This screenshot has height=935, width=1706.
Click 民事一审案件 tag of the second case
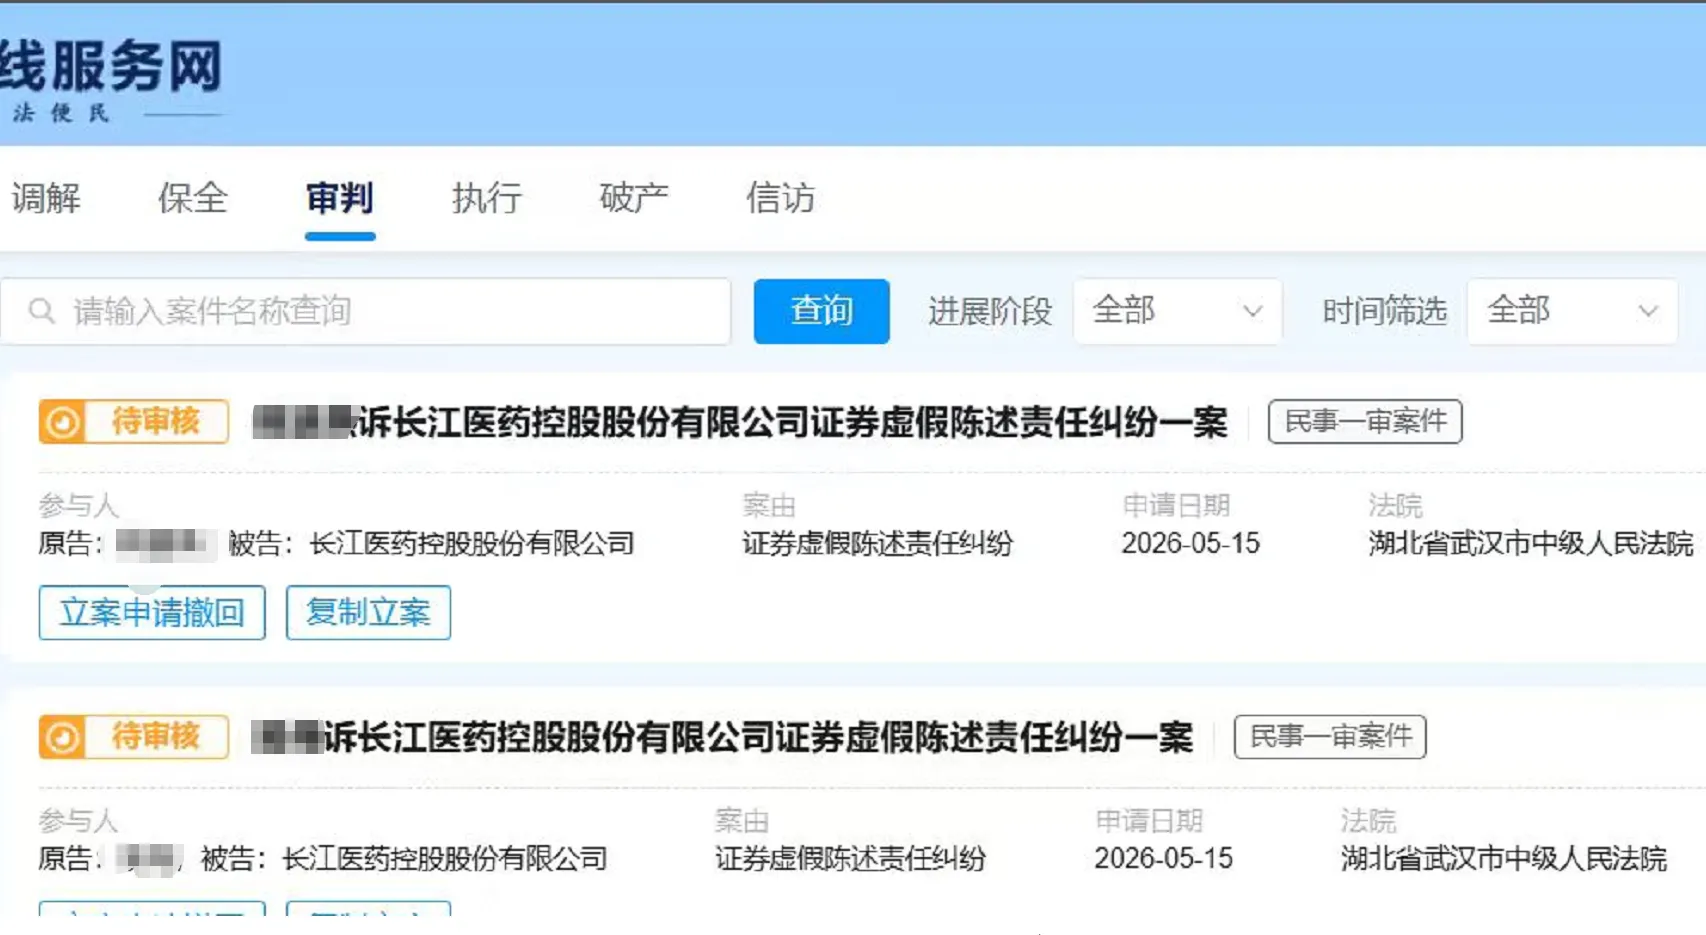(1330, 737)
